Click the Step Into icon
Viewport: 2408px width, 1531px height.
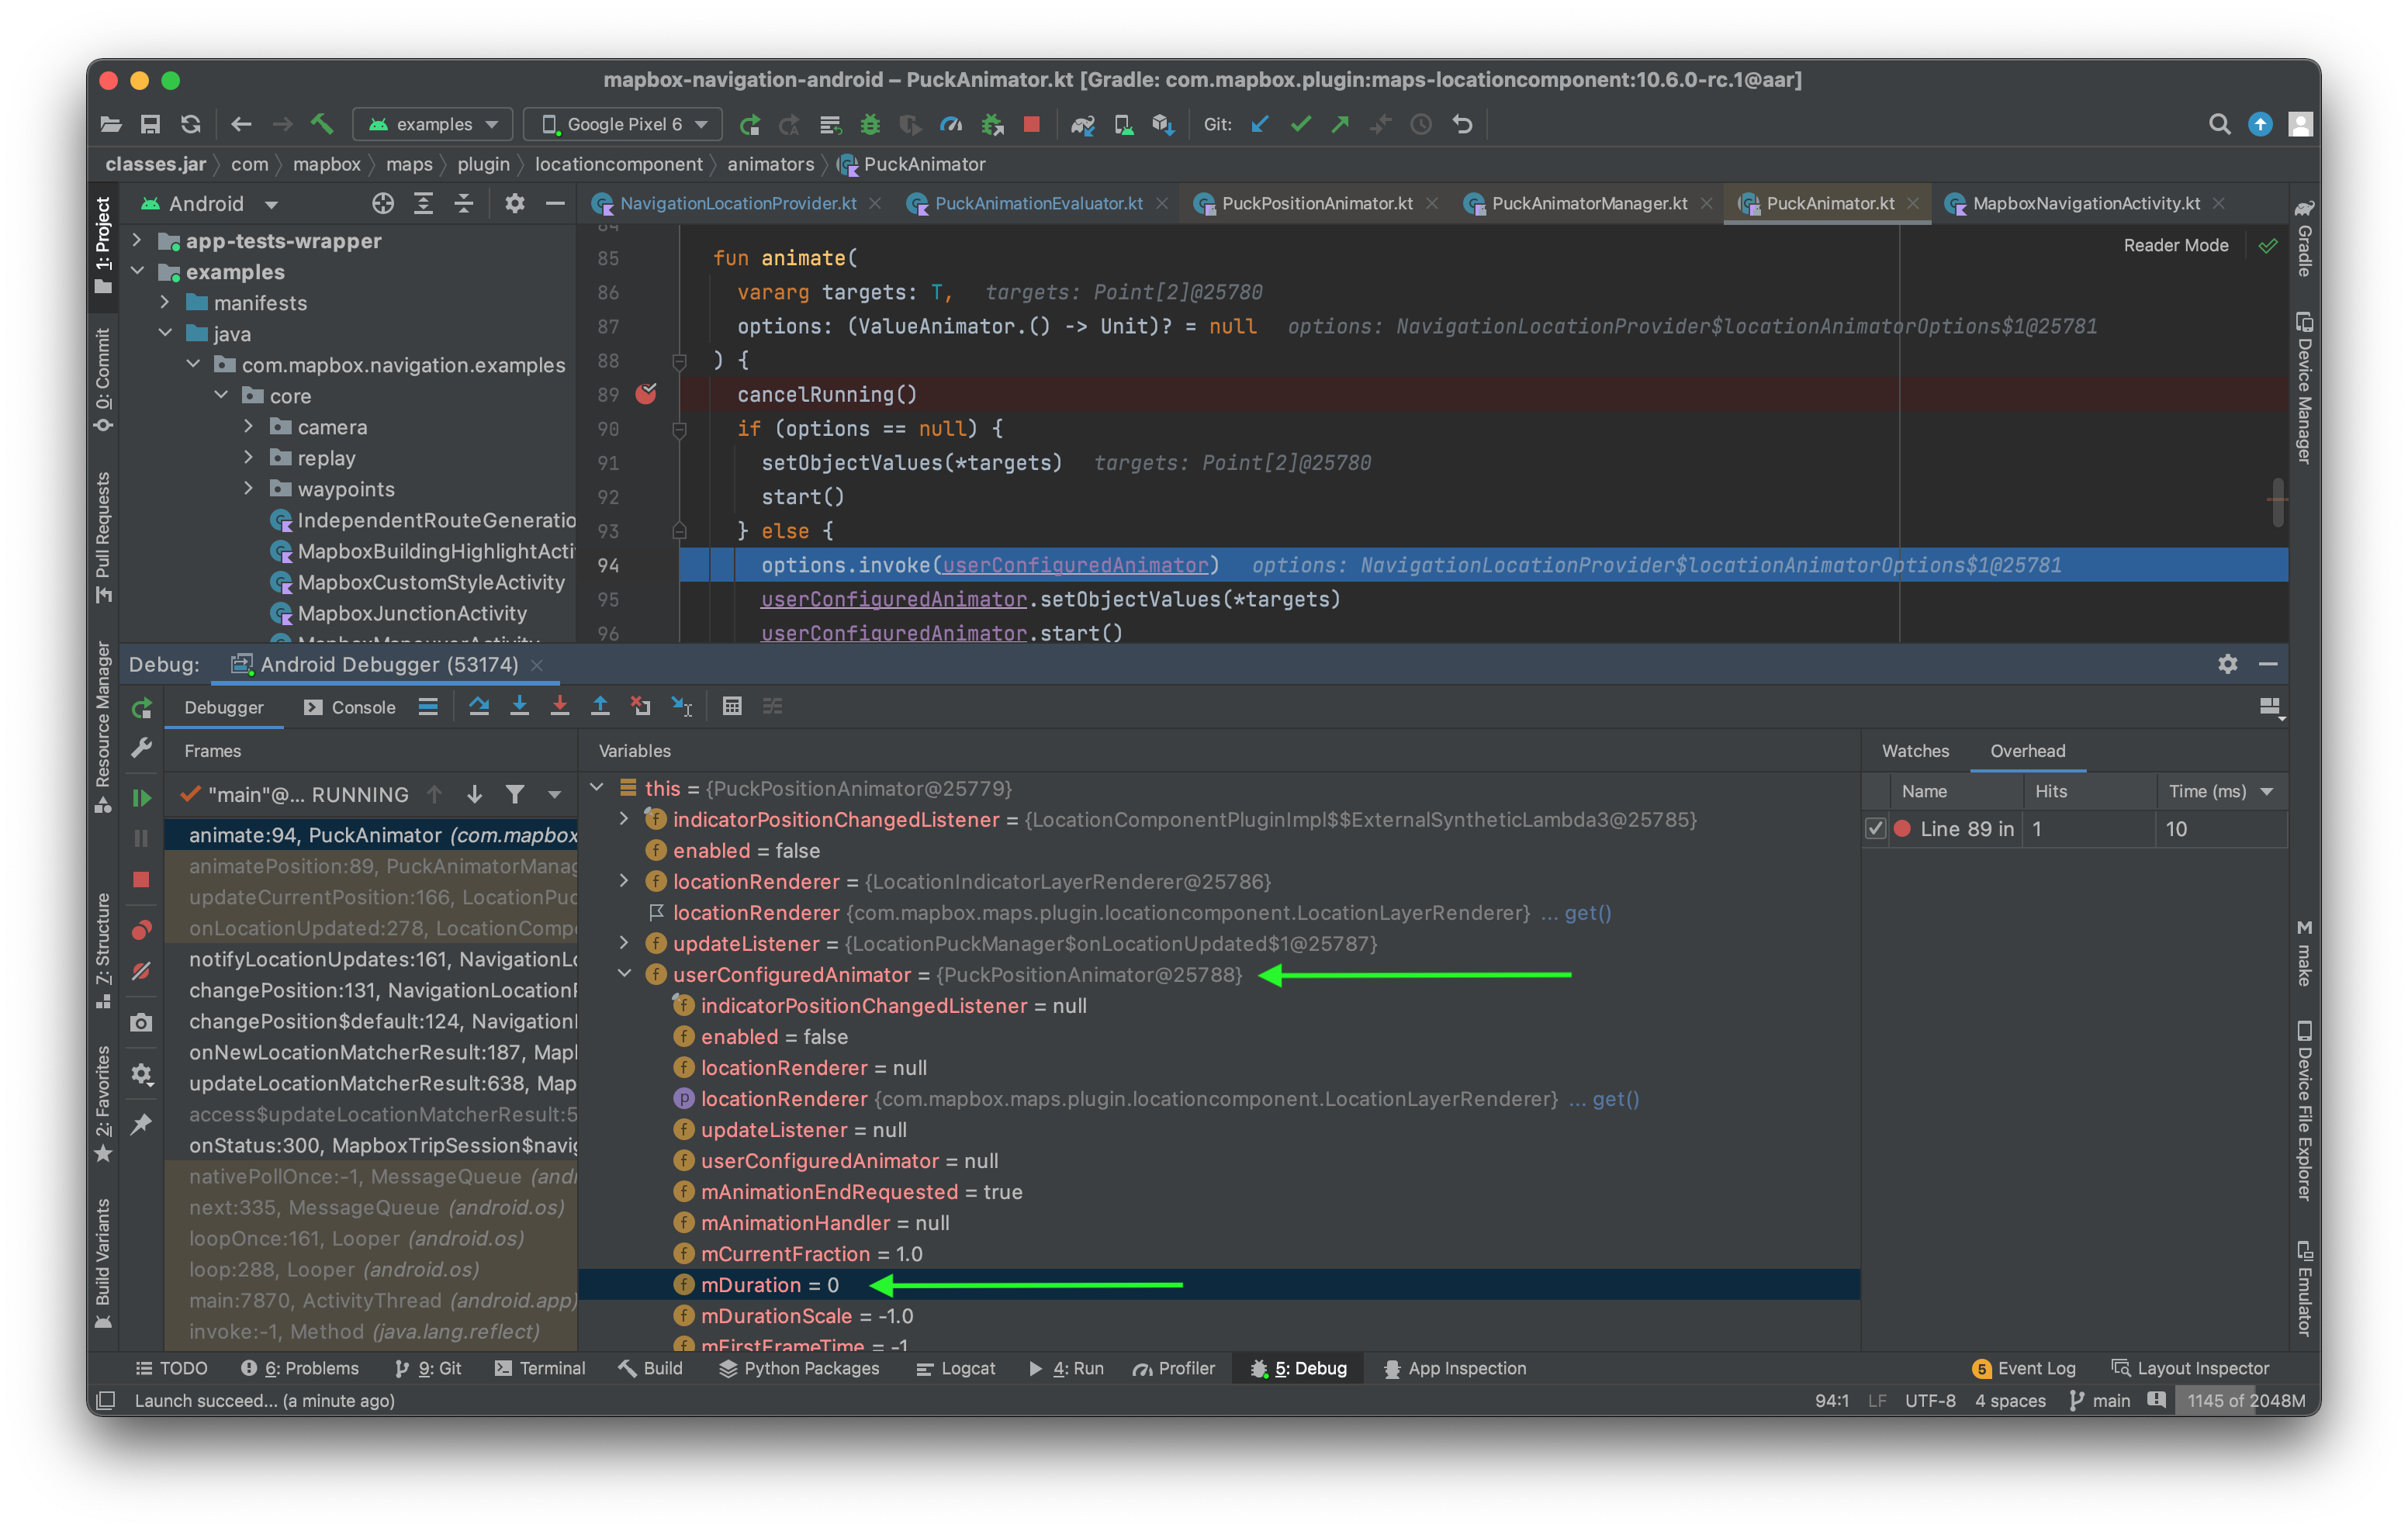point(519,707)
